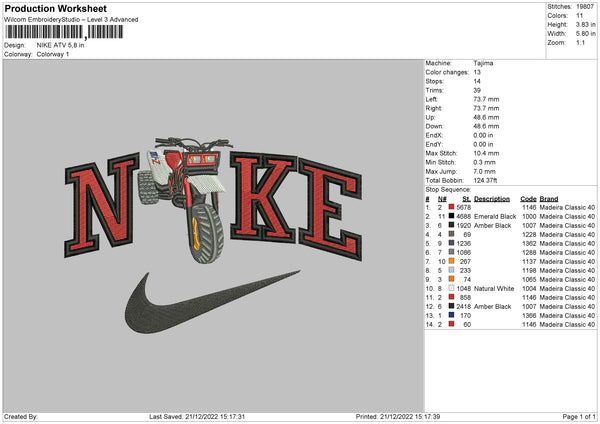600x424 pixels.
Task: Click the 'Code' column header
Action: coord(528,199)
